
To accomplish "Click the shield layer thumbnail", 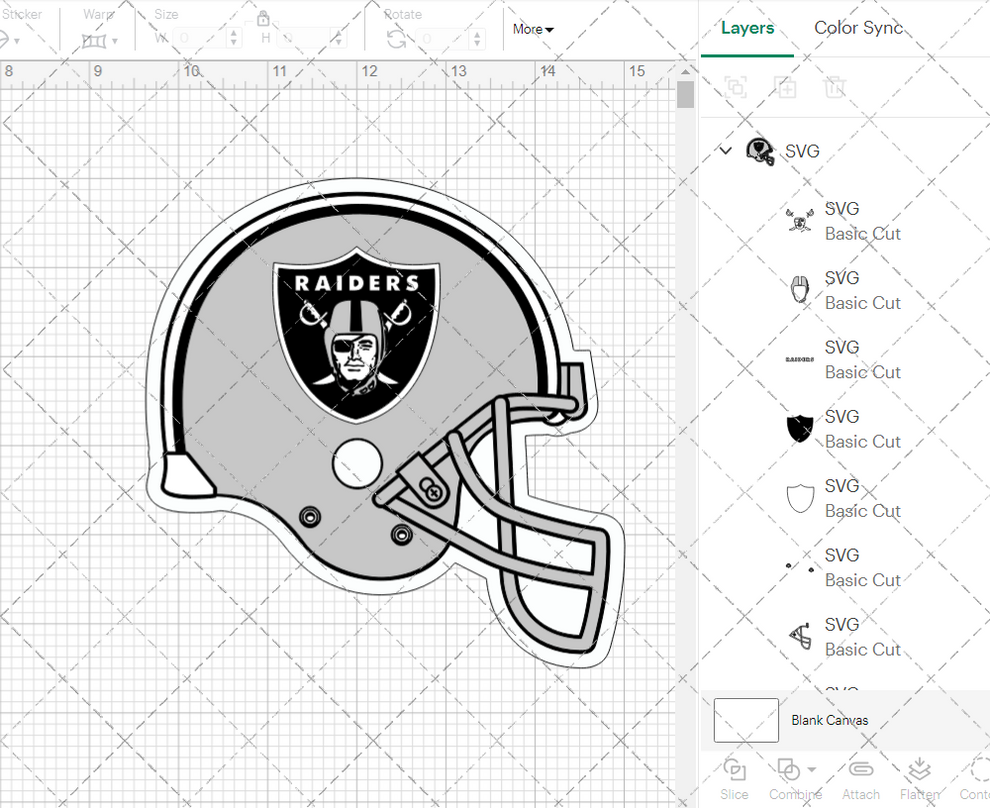I will click(x=799, y=428).
